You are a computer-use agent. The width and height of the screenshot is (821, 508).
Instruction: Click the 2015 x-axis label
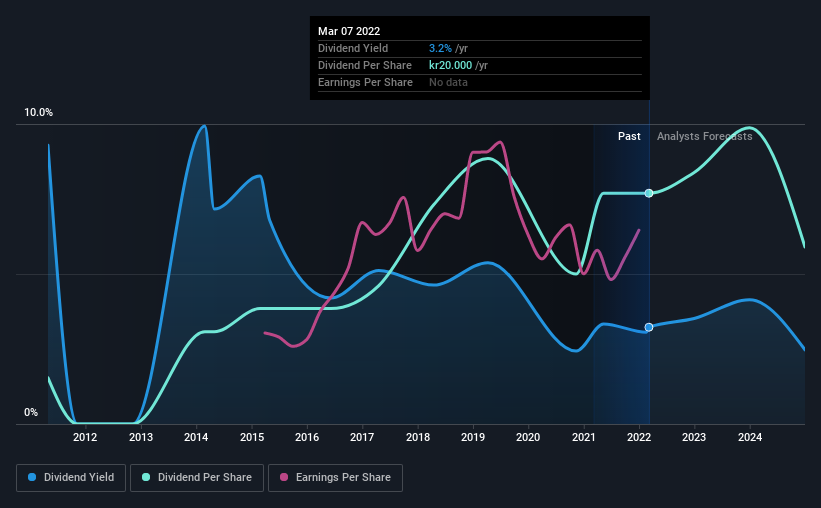252,437
